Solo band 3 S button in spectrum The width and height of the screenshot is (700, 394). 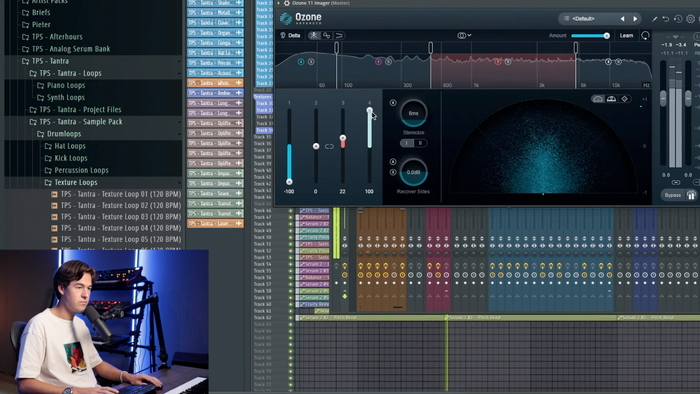[x=508, y=62]
